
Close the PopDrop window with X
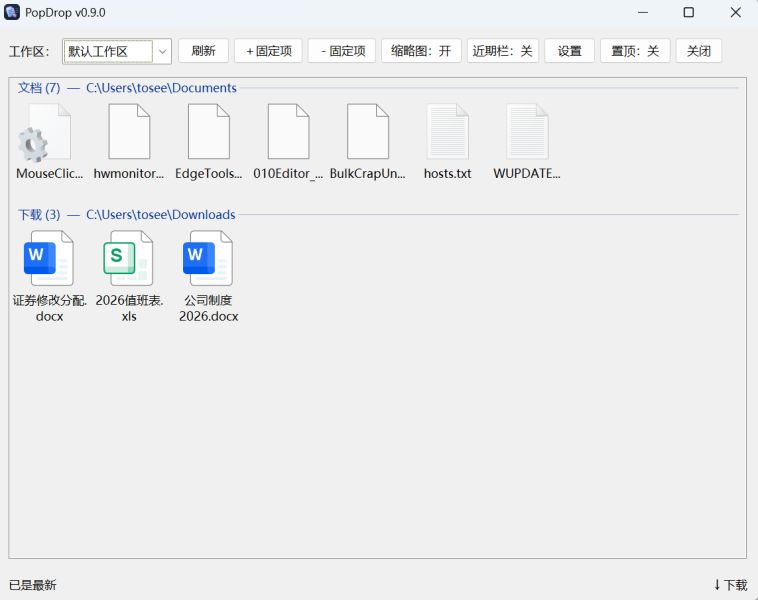pyautogui.click(x=735, y=12)
